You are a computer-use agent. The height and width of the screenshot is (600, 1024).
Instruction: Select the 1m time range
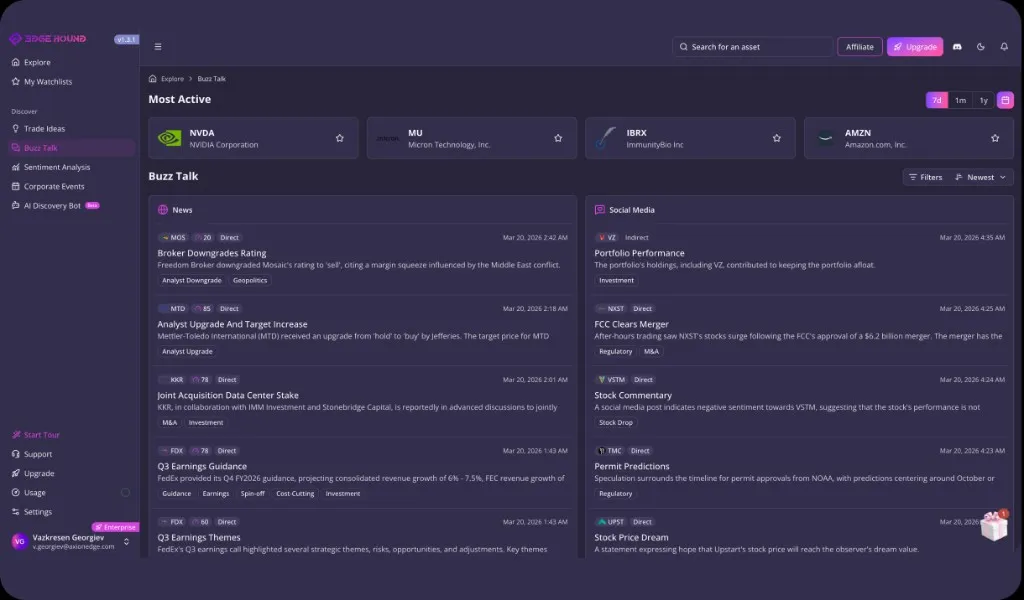pyautogui.click(x=959, y=100)
